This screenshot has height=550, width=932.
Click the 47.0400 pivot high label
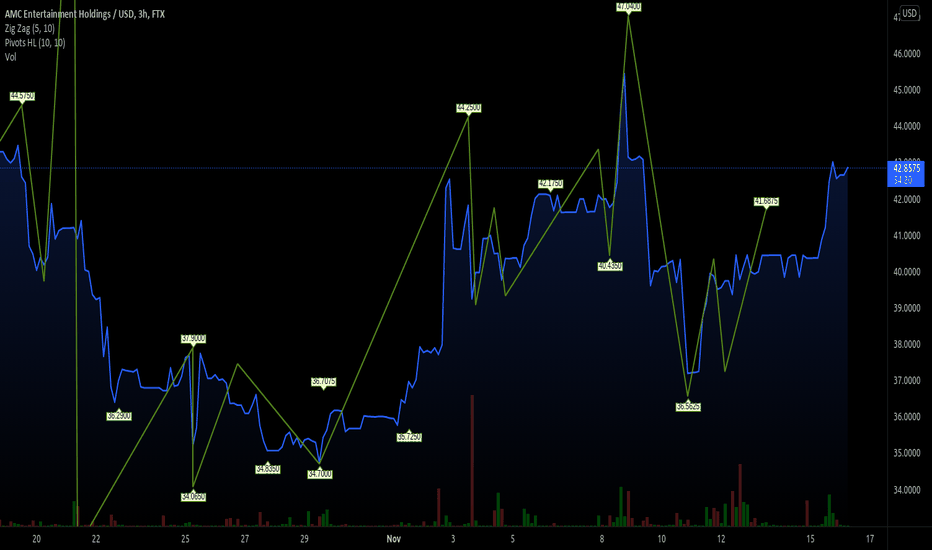[628, 7]
